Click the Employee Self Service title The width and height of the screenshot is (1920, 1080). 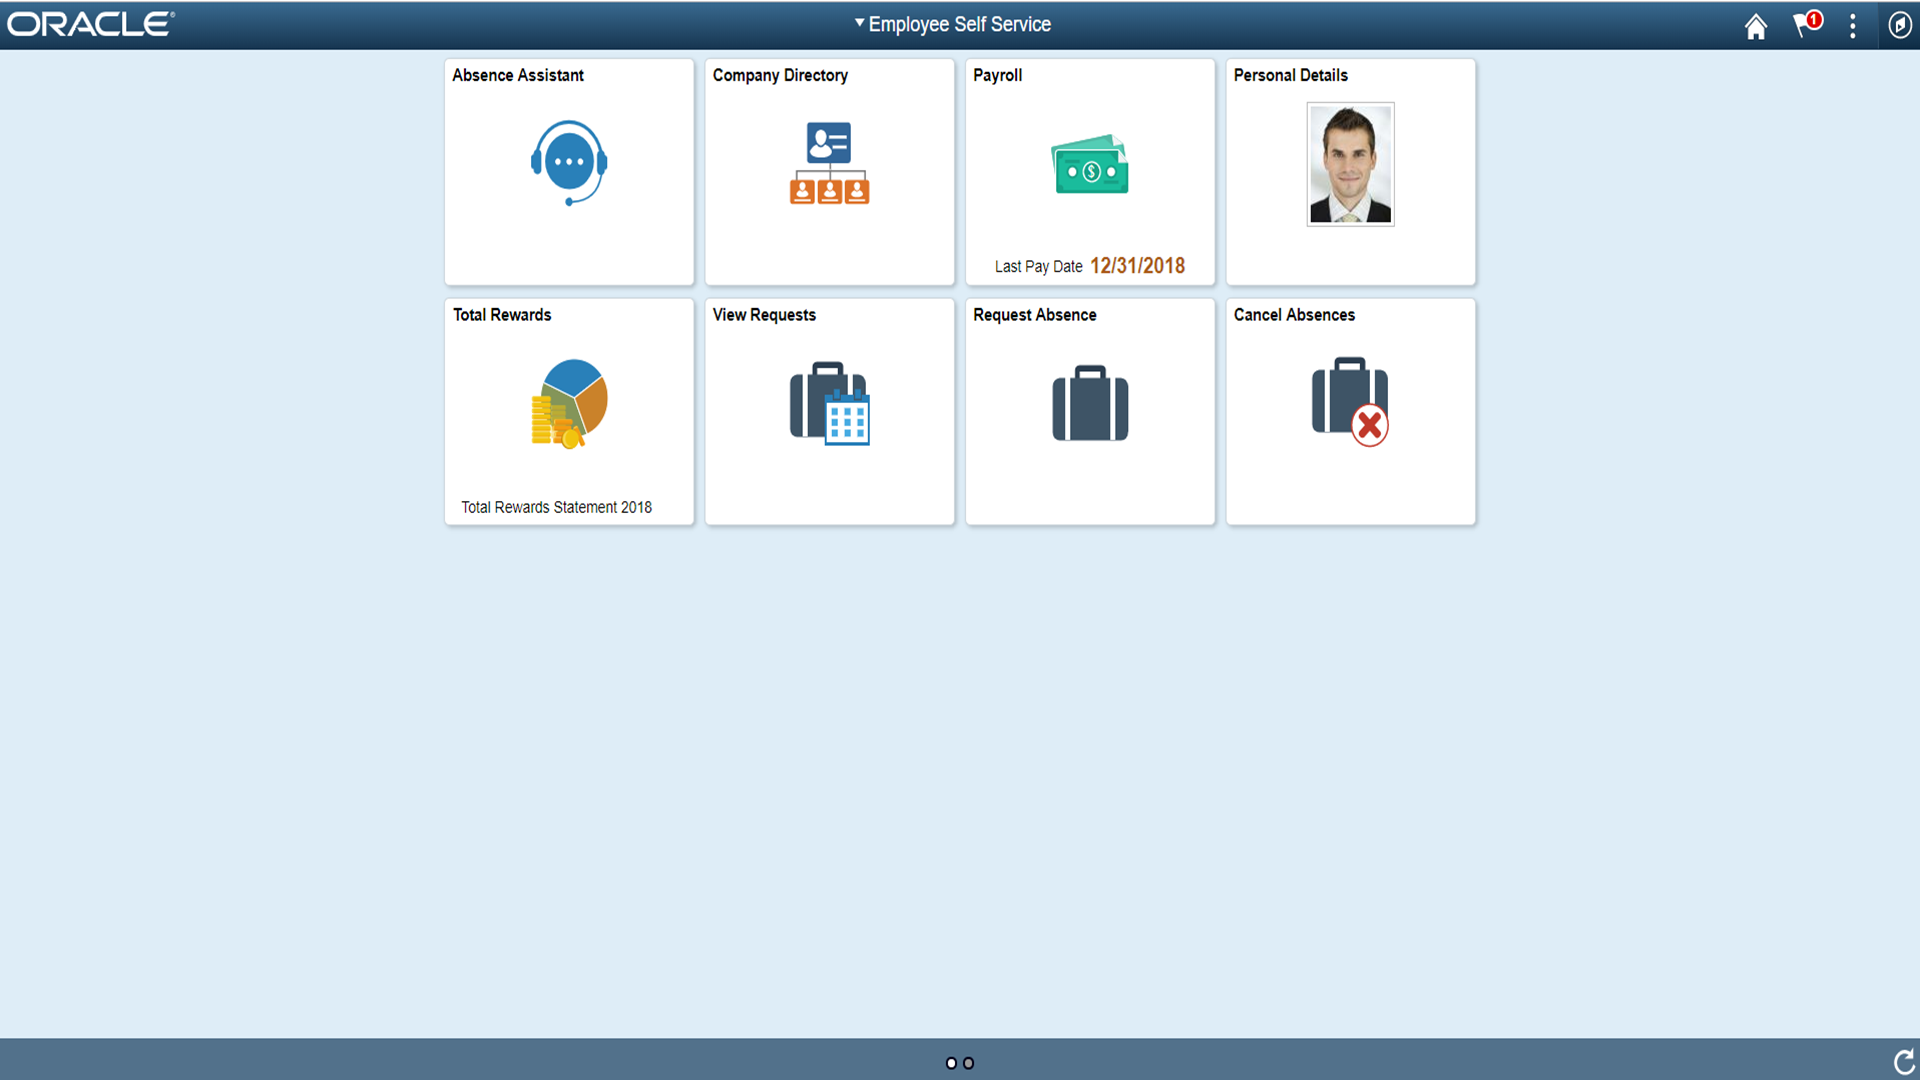958,23
